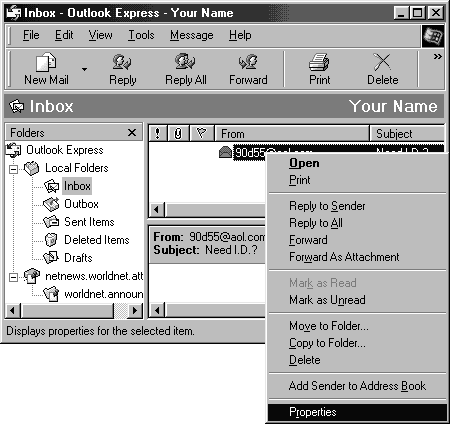Click the New Mail toolbar icon
Image resolution: width=450 pixels, height=424 pixels.
click(x=46, y=62)
